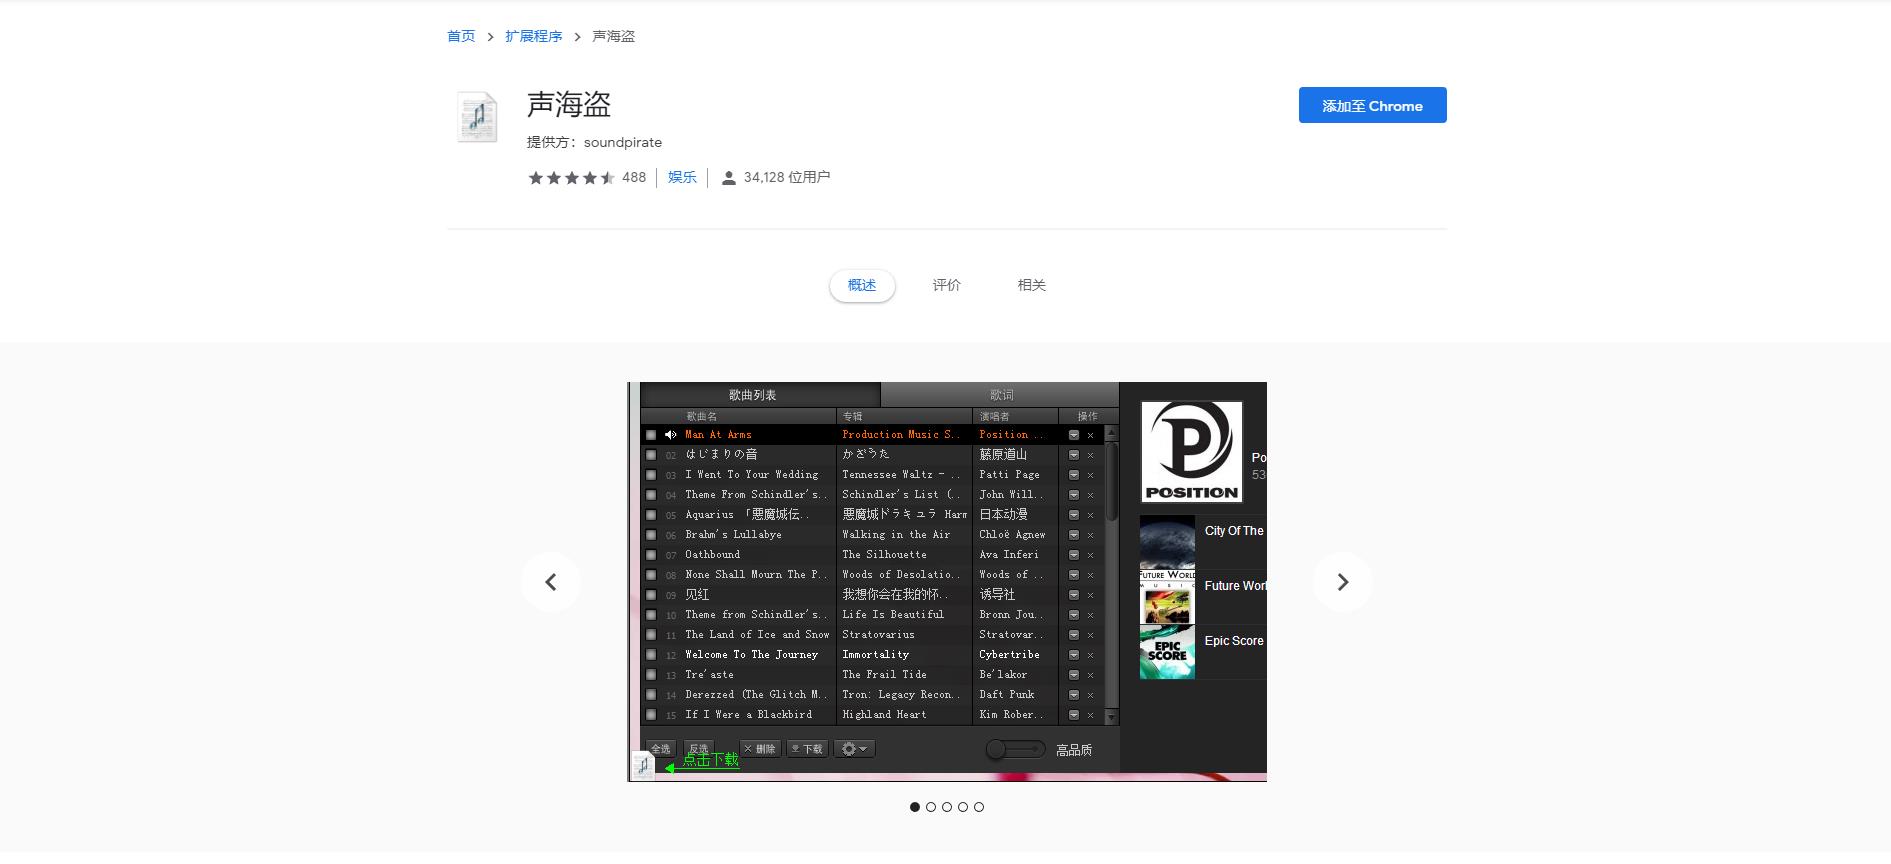
Task: Select the first carousel dot indicator
Action: [915, 807]
